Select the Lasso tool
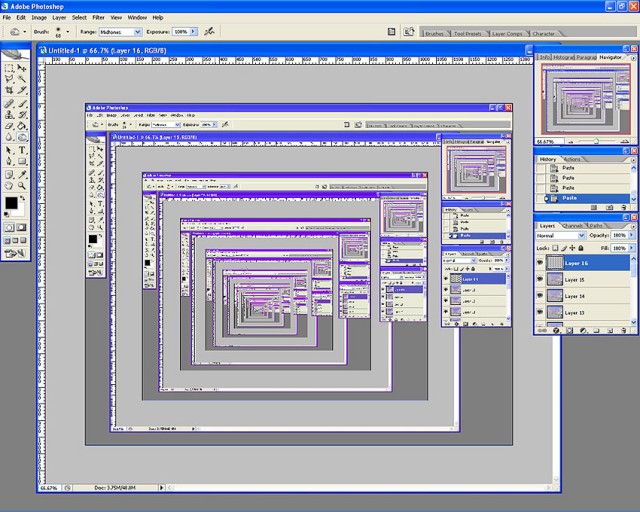This screenshot has height=512, width=640. pyautogui.click(x=9, y=79)
